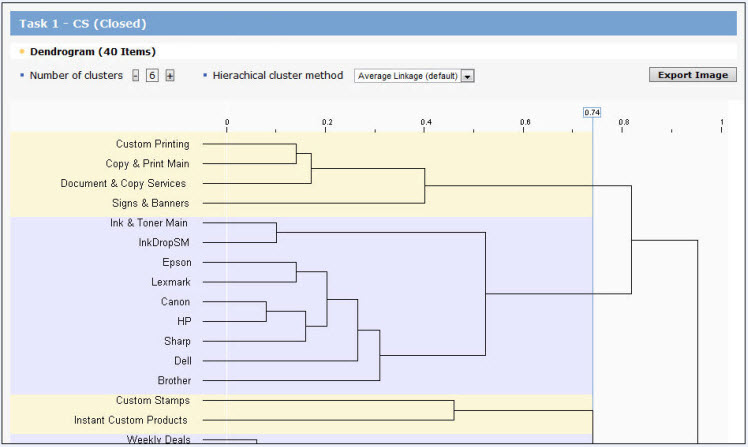Click the Task 1 - CS (Closed) header

point(374,23)
